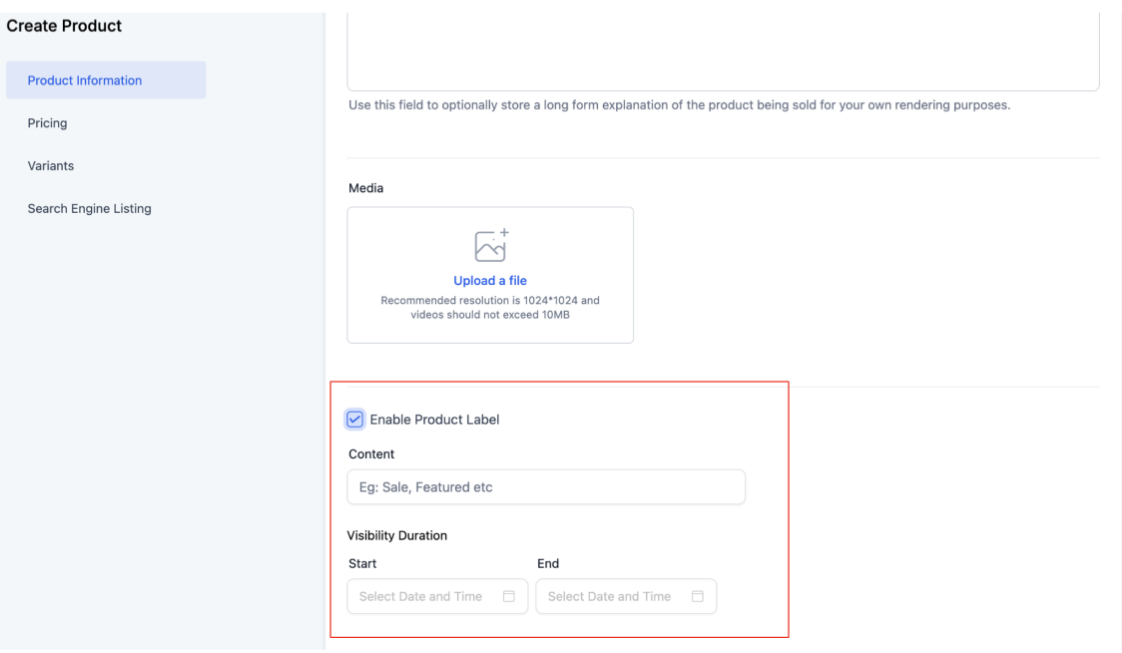1122x653 pixels.
Task: Click the Content field label
Action: click(x=371, y=454)
